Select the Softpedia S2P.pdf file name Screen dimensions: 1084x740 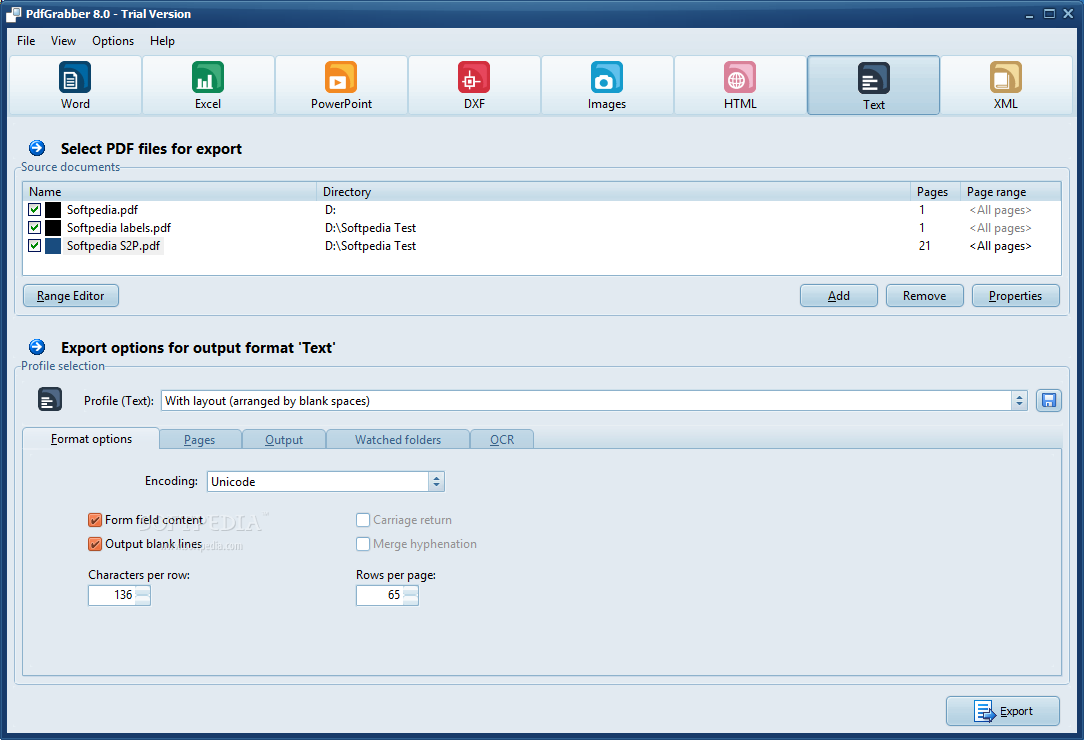tap(113, 246)
